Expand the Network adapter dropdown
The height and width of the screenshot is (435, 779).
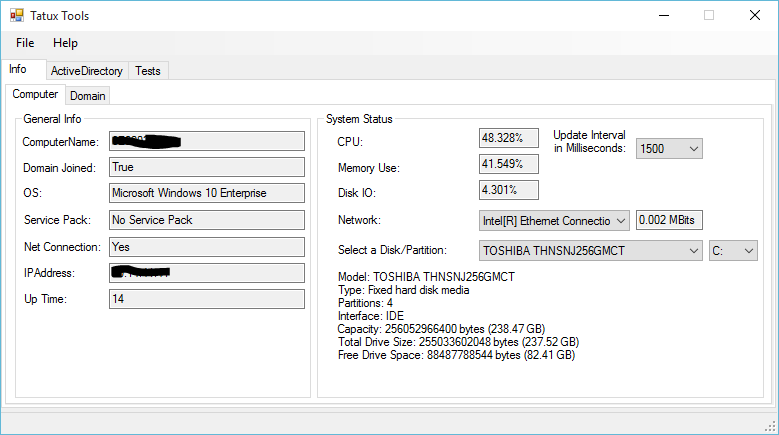554,220
